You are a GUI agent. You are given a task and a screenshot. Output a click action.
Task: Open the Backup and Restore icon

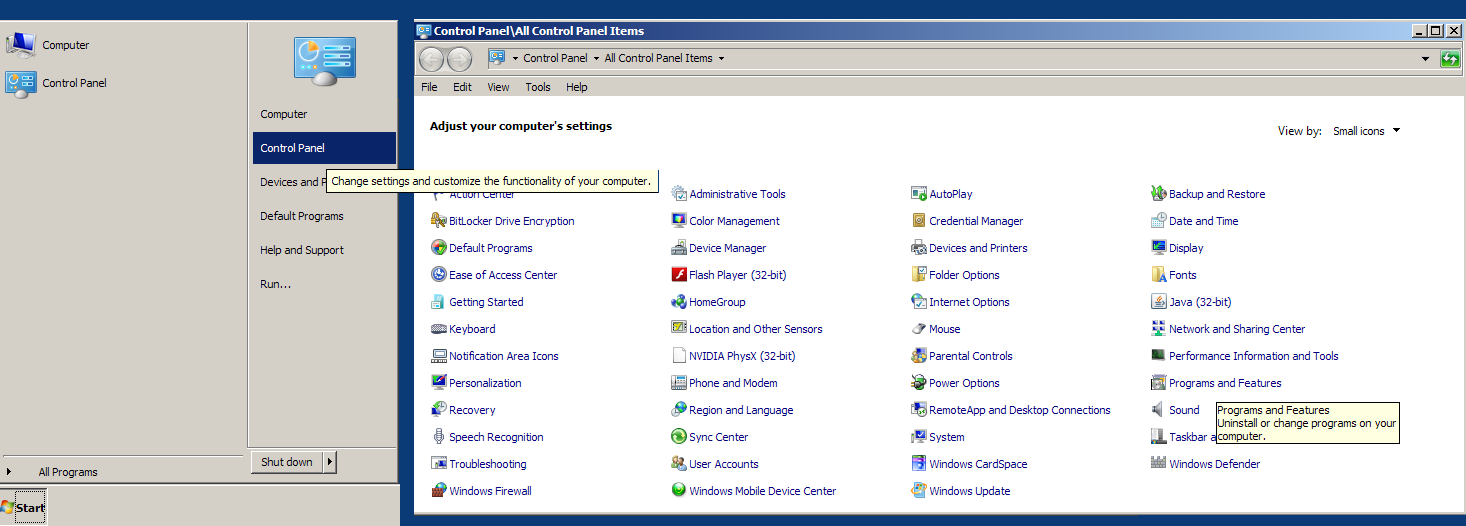pos(1159,194)
